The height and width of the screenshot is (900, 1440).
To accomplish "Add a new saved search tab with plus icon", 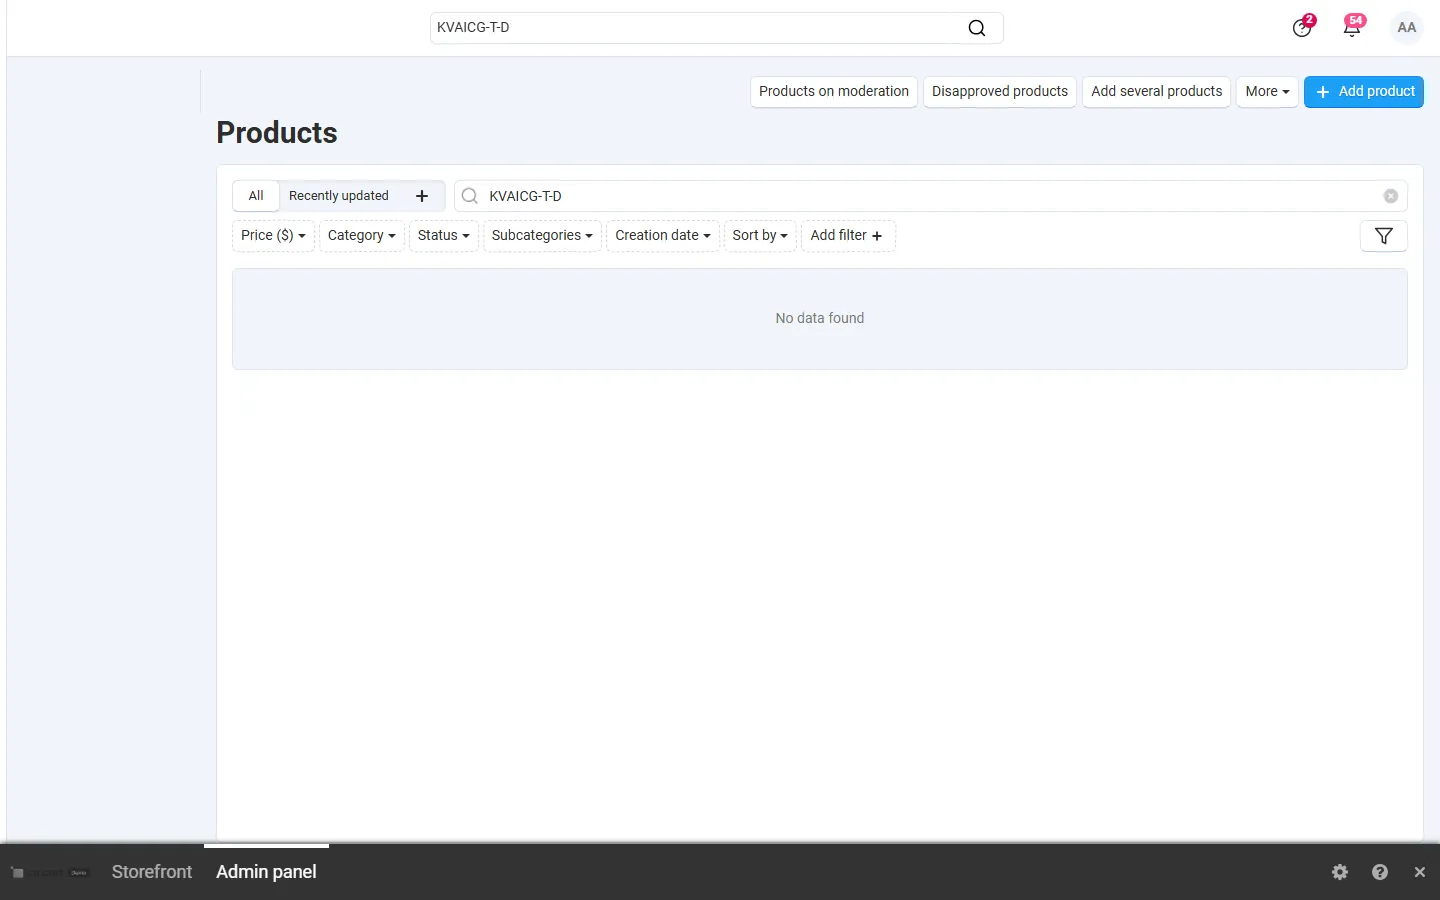I will [422, 196].
